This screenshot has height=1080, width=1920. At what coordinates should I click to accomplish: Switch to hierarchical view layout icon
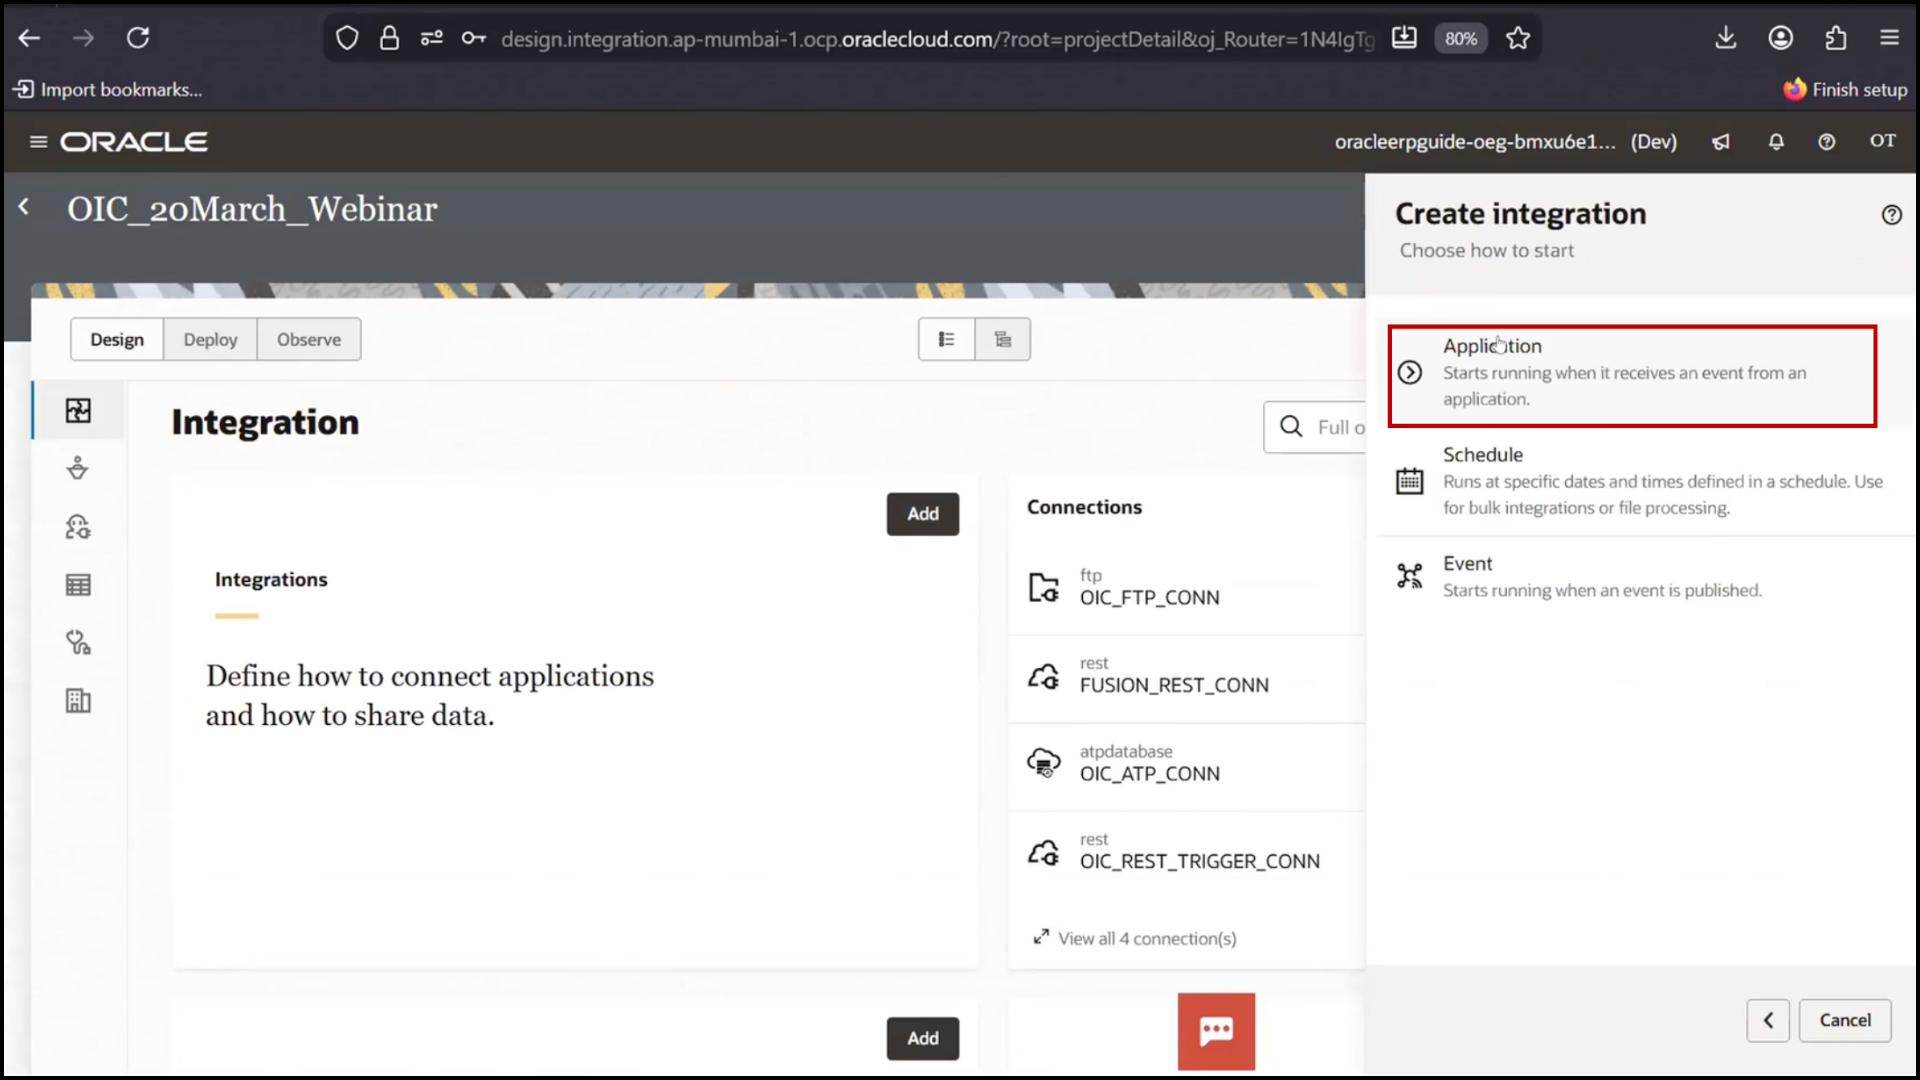click(x=1003, y=340)
